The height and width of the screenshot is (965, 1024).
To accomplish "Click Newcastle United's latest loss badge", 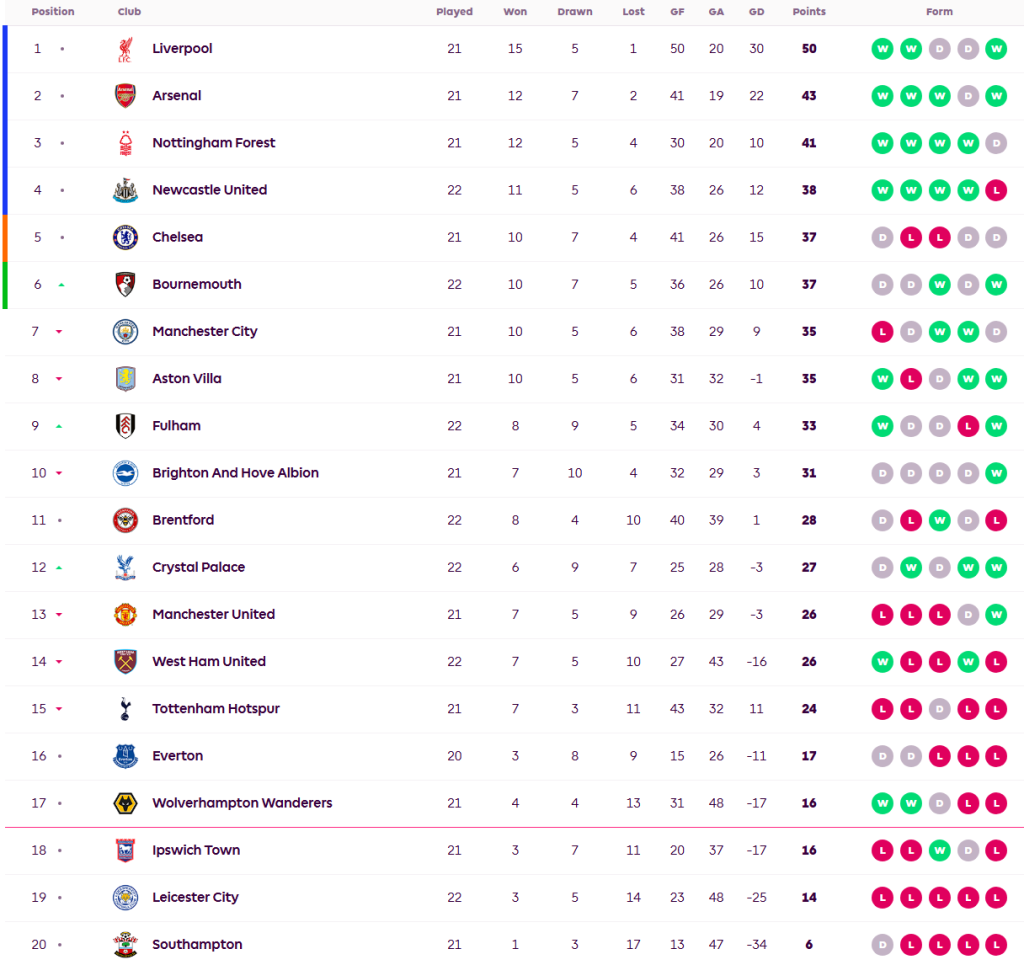I will point(995,190).
